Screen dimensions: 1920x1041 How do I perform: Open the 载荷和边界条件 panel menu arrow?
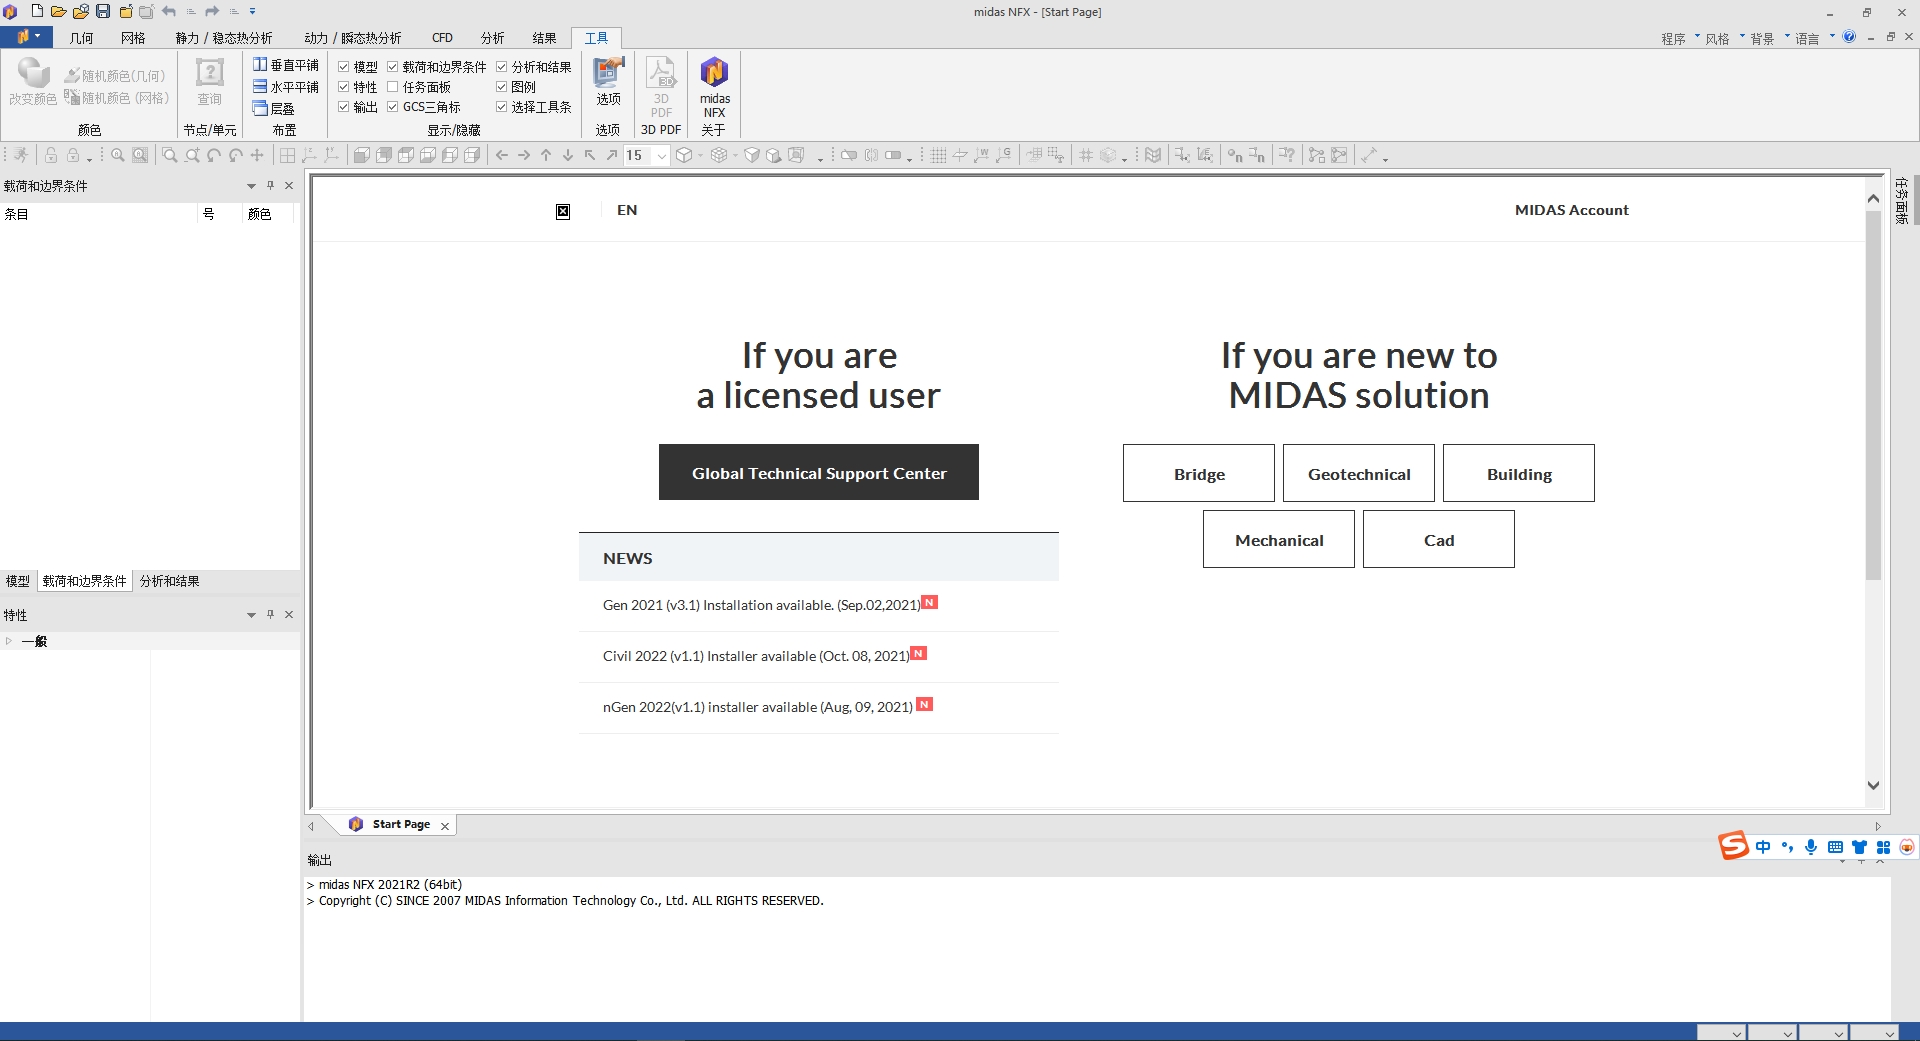click(251, 186)
